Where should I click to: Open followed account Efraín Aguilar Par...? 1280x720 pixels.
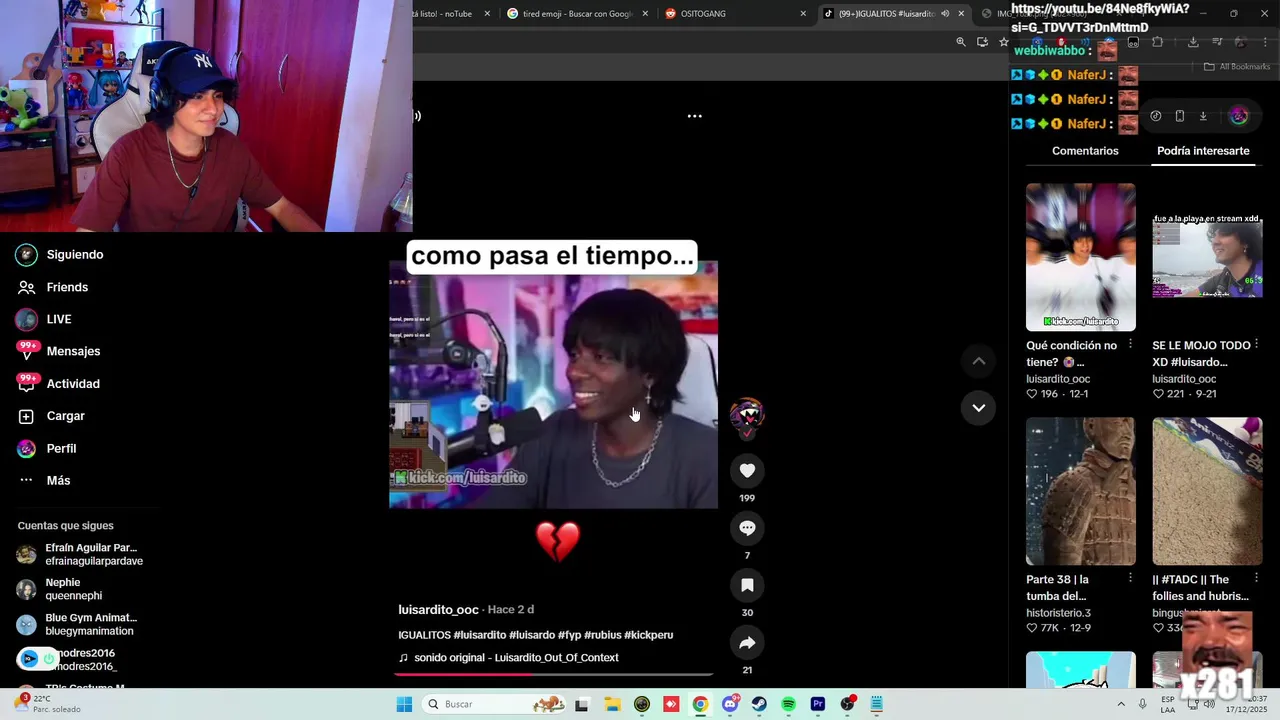click(80, 554)
